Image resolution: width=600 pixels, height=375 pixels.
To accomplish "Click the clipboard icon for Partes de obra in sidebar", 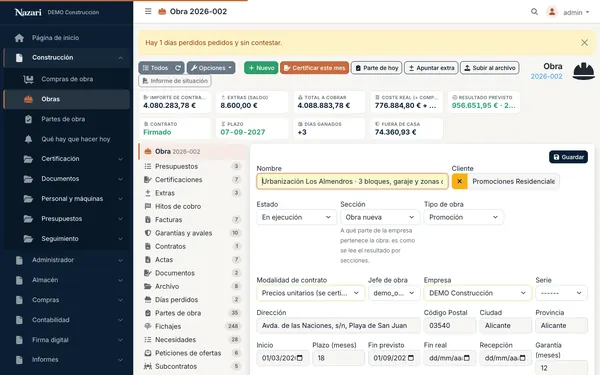I will click(28, 119).
